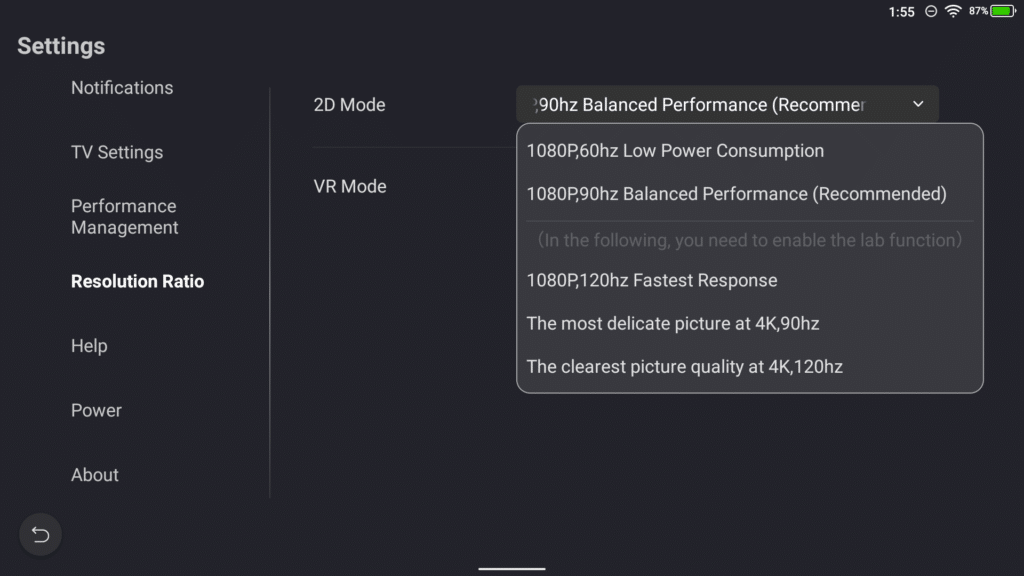Select 1080P,120hz Fastest Response option
Viewport: 1024px width, 576px height.
(651, 280)
